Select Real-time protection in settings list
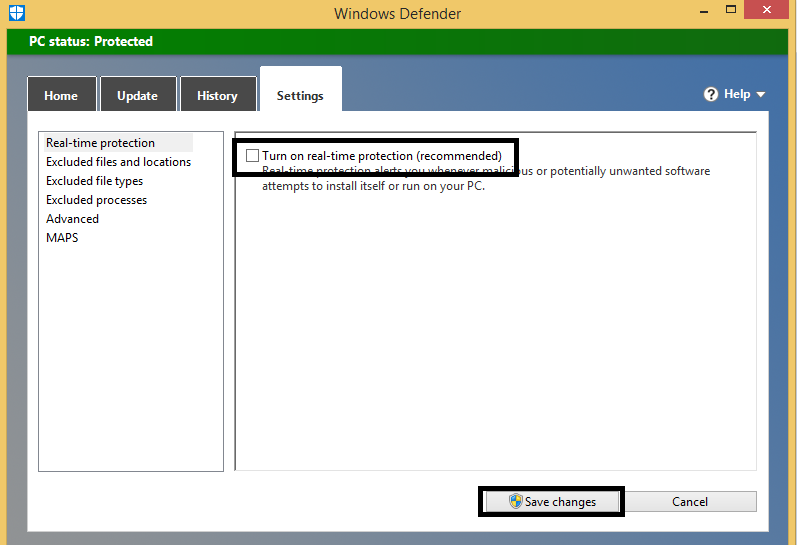This screenshot has height=545, width=797. (118, 143)
